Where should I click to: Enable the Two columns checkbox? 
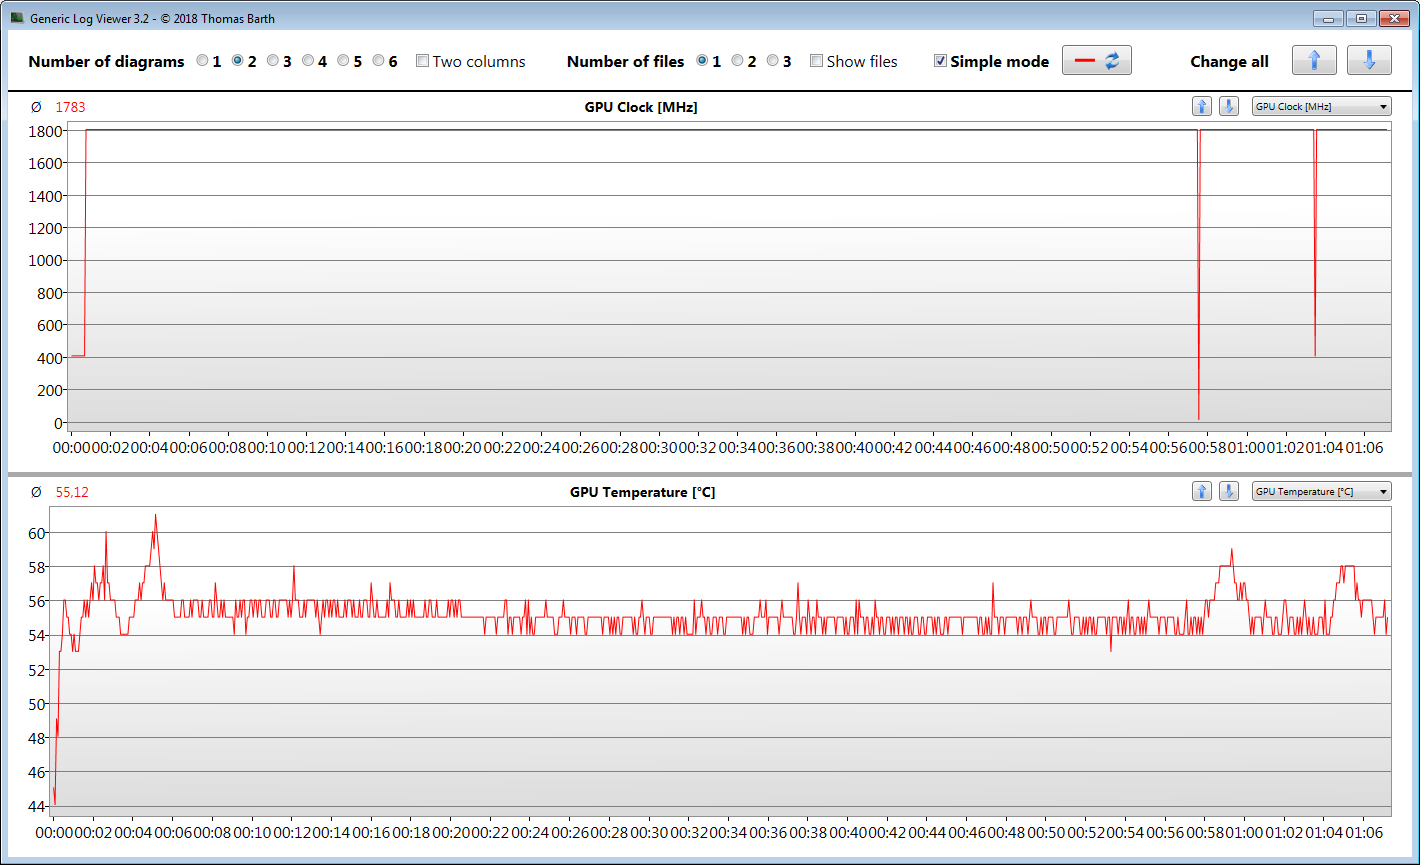(x=422, y=61)
